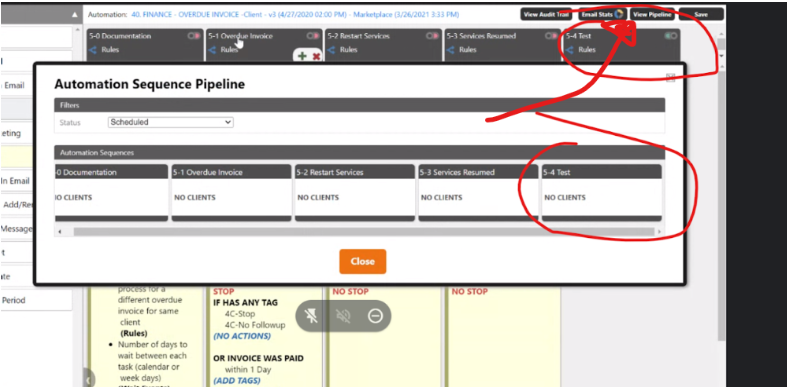The width and height of the screenshot is (787, 390).
Task: Click the 4C-No Followup tag text
Action: (255, 325)
